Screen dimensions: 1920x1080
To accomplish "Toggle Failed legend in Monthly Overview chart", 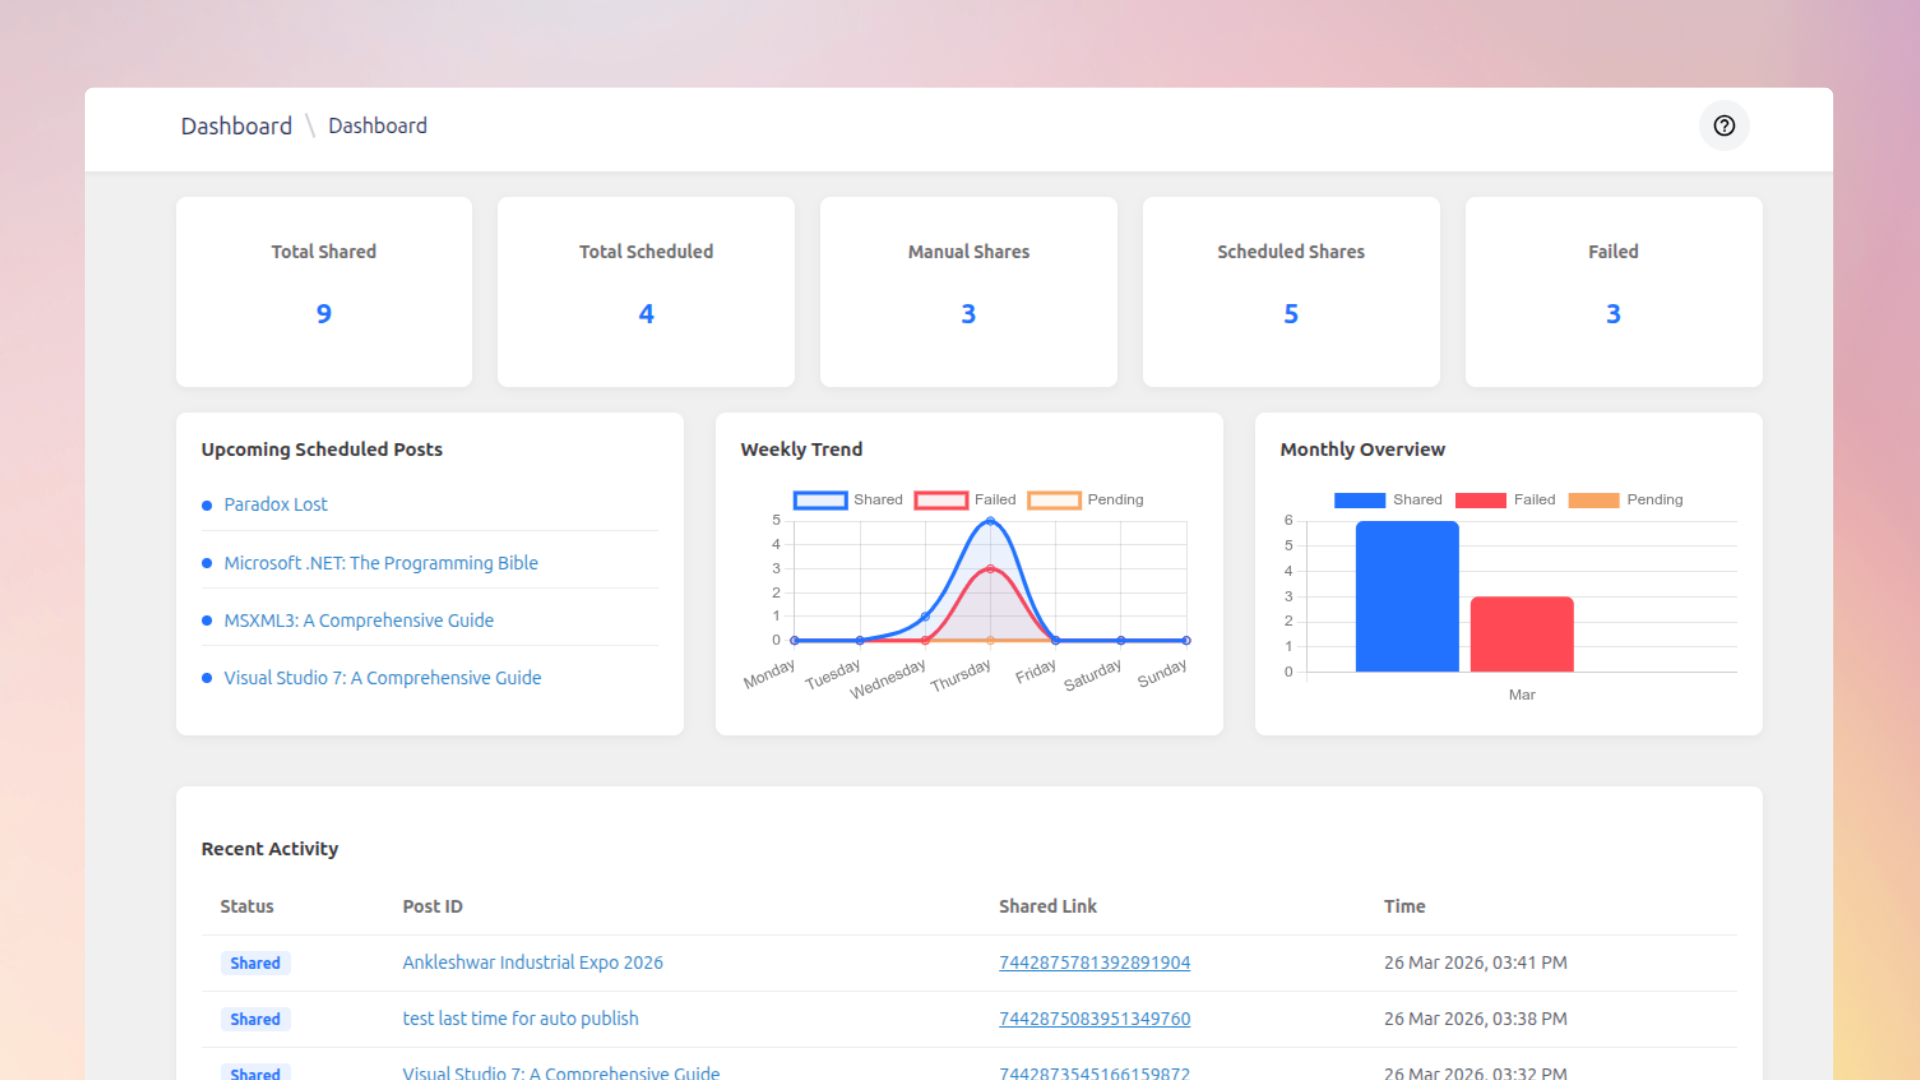I will coord(1505,500).
